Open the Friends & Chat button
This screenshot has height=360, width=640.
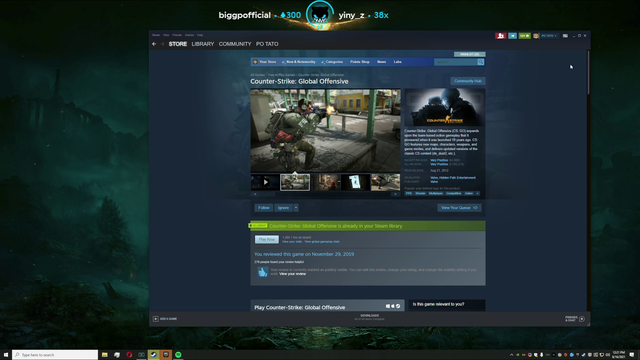[x=575, y=319]
